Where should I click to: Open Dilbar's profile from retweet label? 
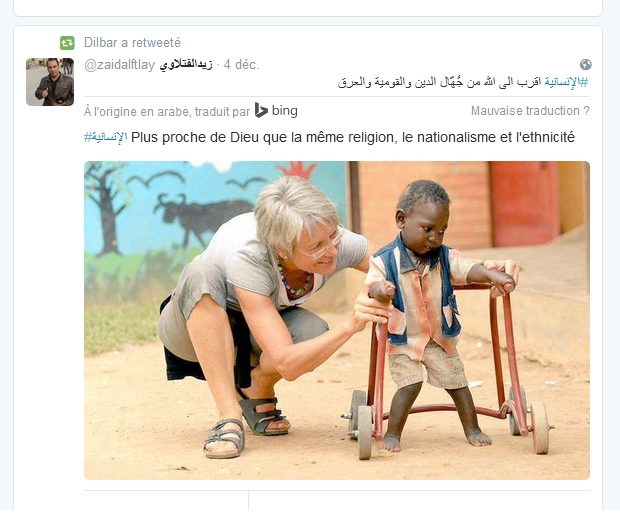100,42
